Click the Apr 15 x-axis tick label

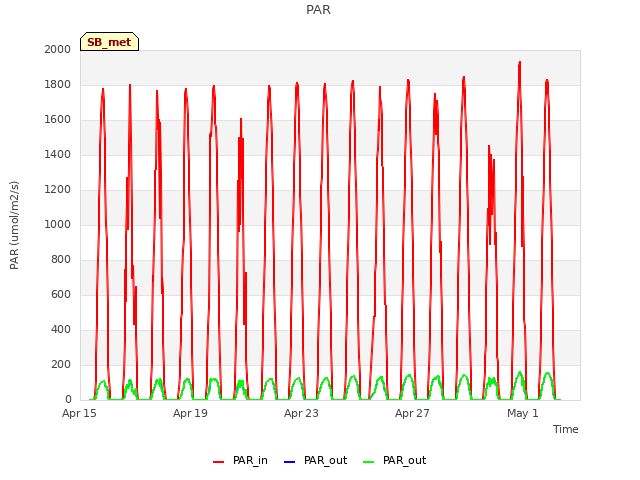point(79,413)
